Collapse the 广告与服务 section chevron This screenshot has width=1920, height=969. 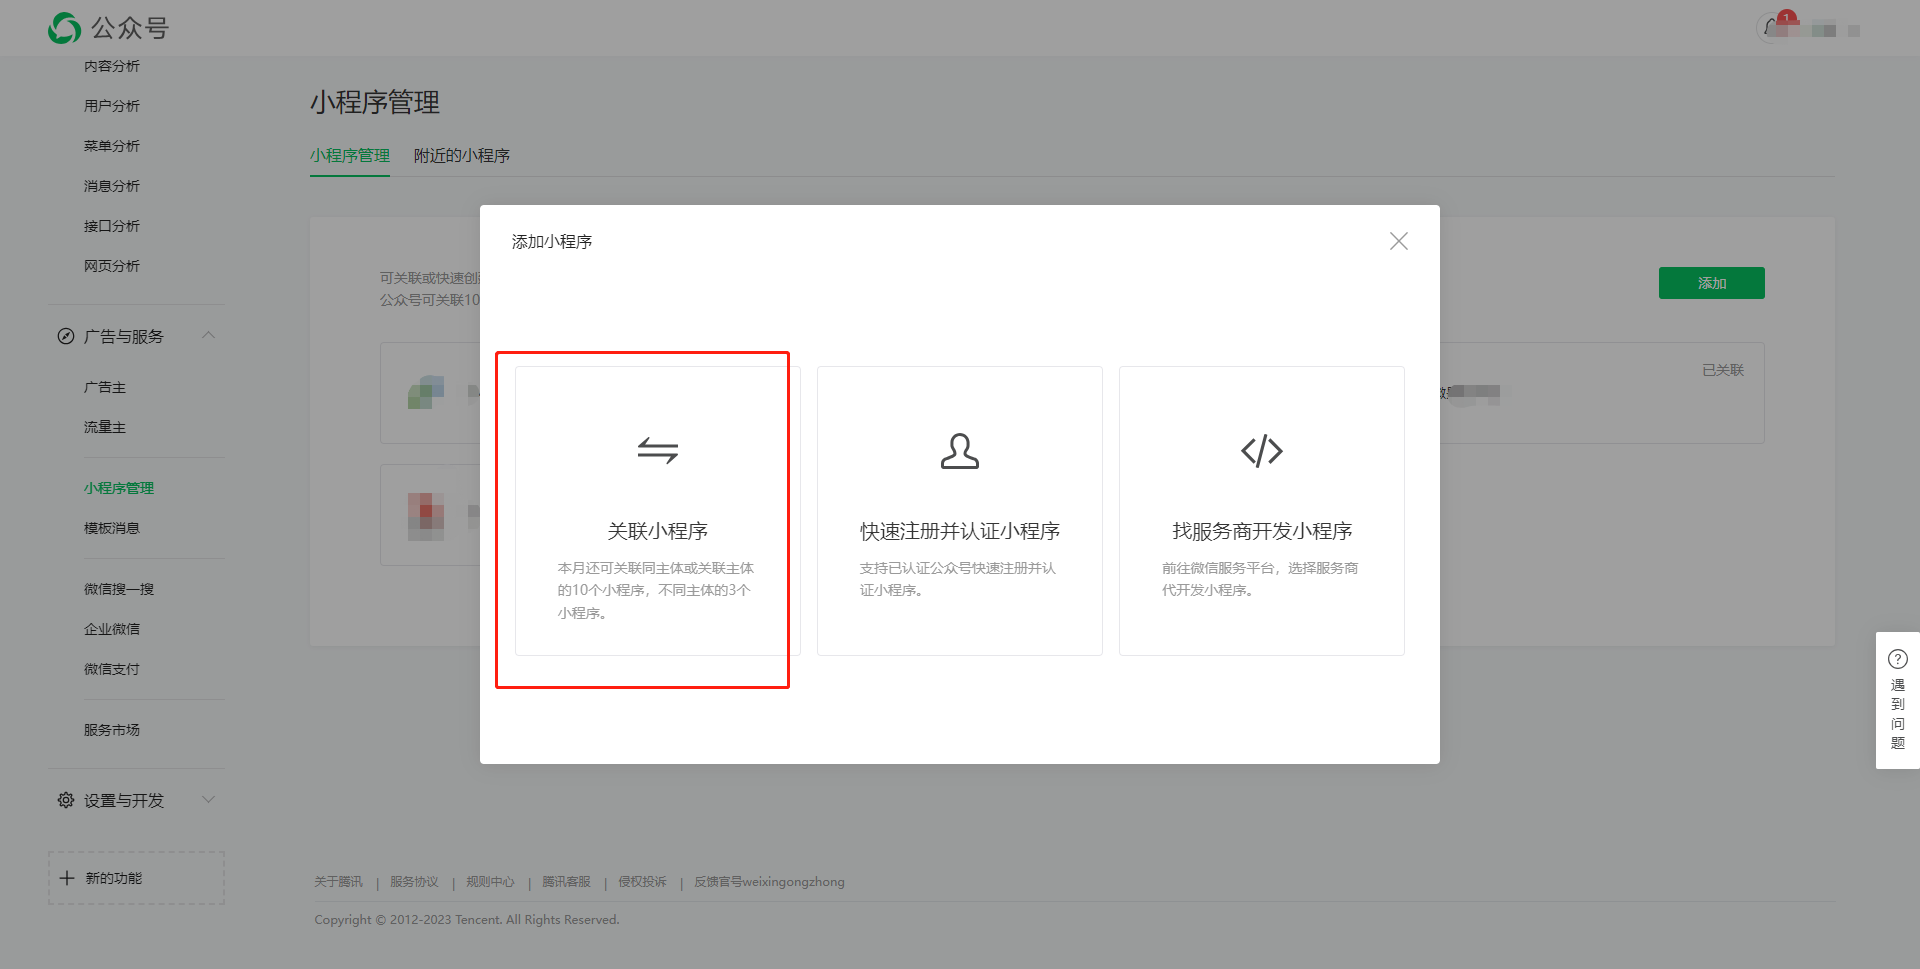[208, 335]
